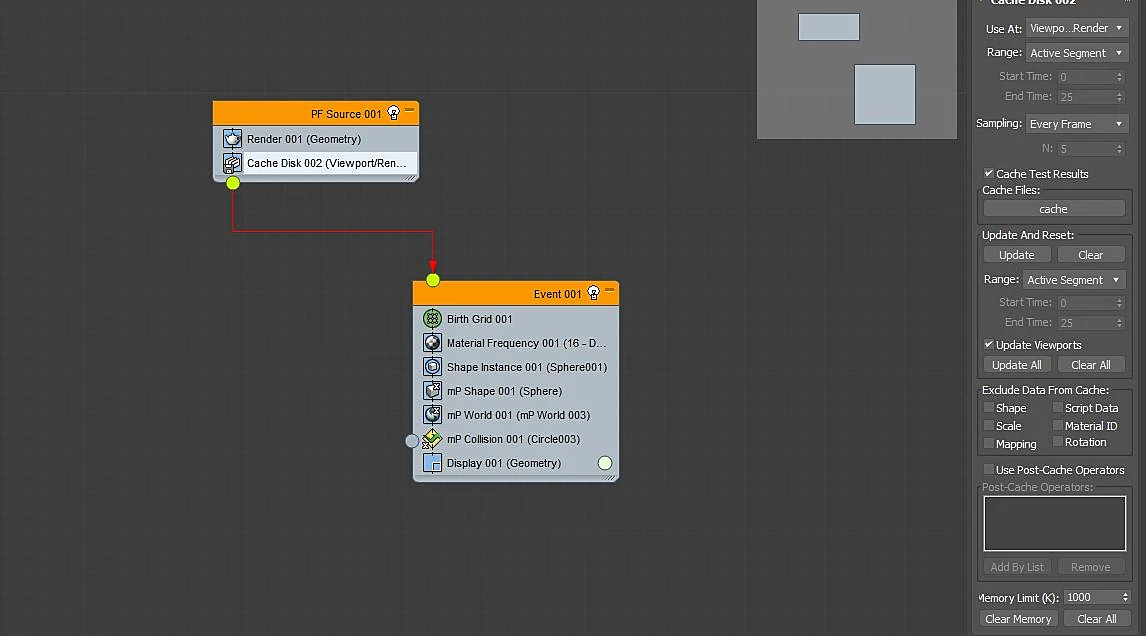1146x636 pixels.
Task: Select mP World 001 row
Action: 516,414
